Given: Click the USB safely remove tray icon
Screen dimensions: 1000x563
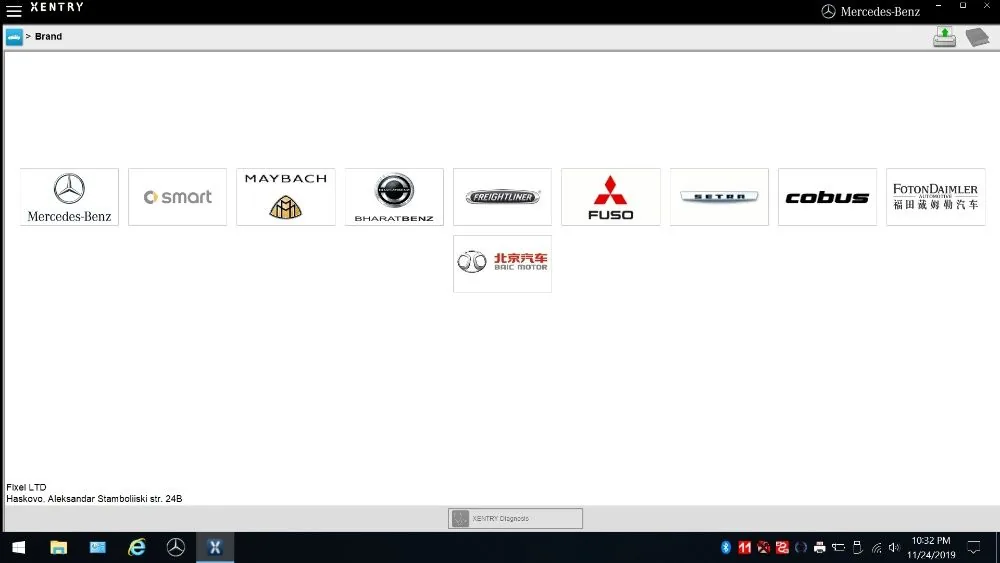Looking at the screenshot, I should point(857,547).
